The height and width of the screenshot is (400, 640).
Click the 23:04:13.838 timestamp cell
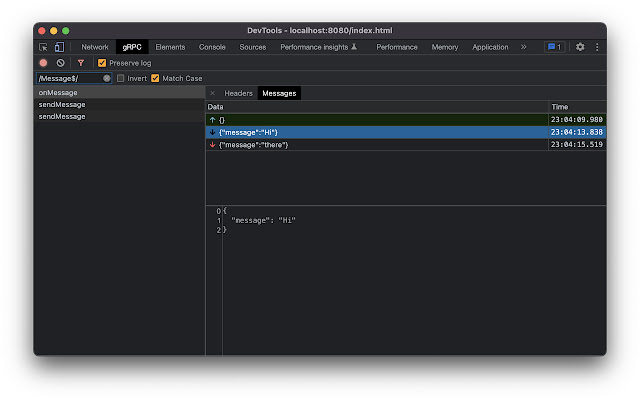pyautogui.click(x=577, y=132)
